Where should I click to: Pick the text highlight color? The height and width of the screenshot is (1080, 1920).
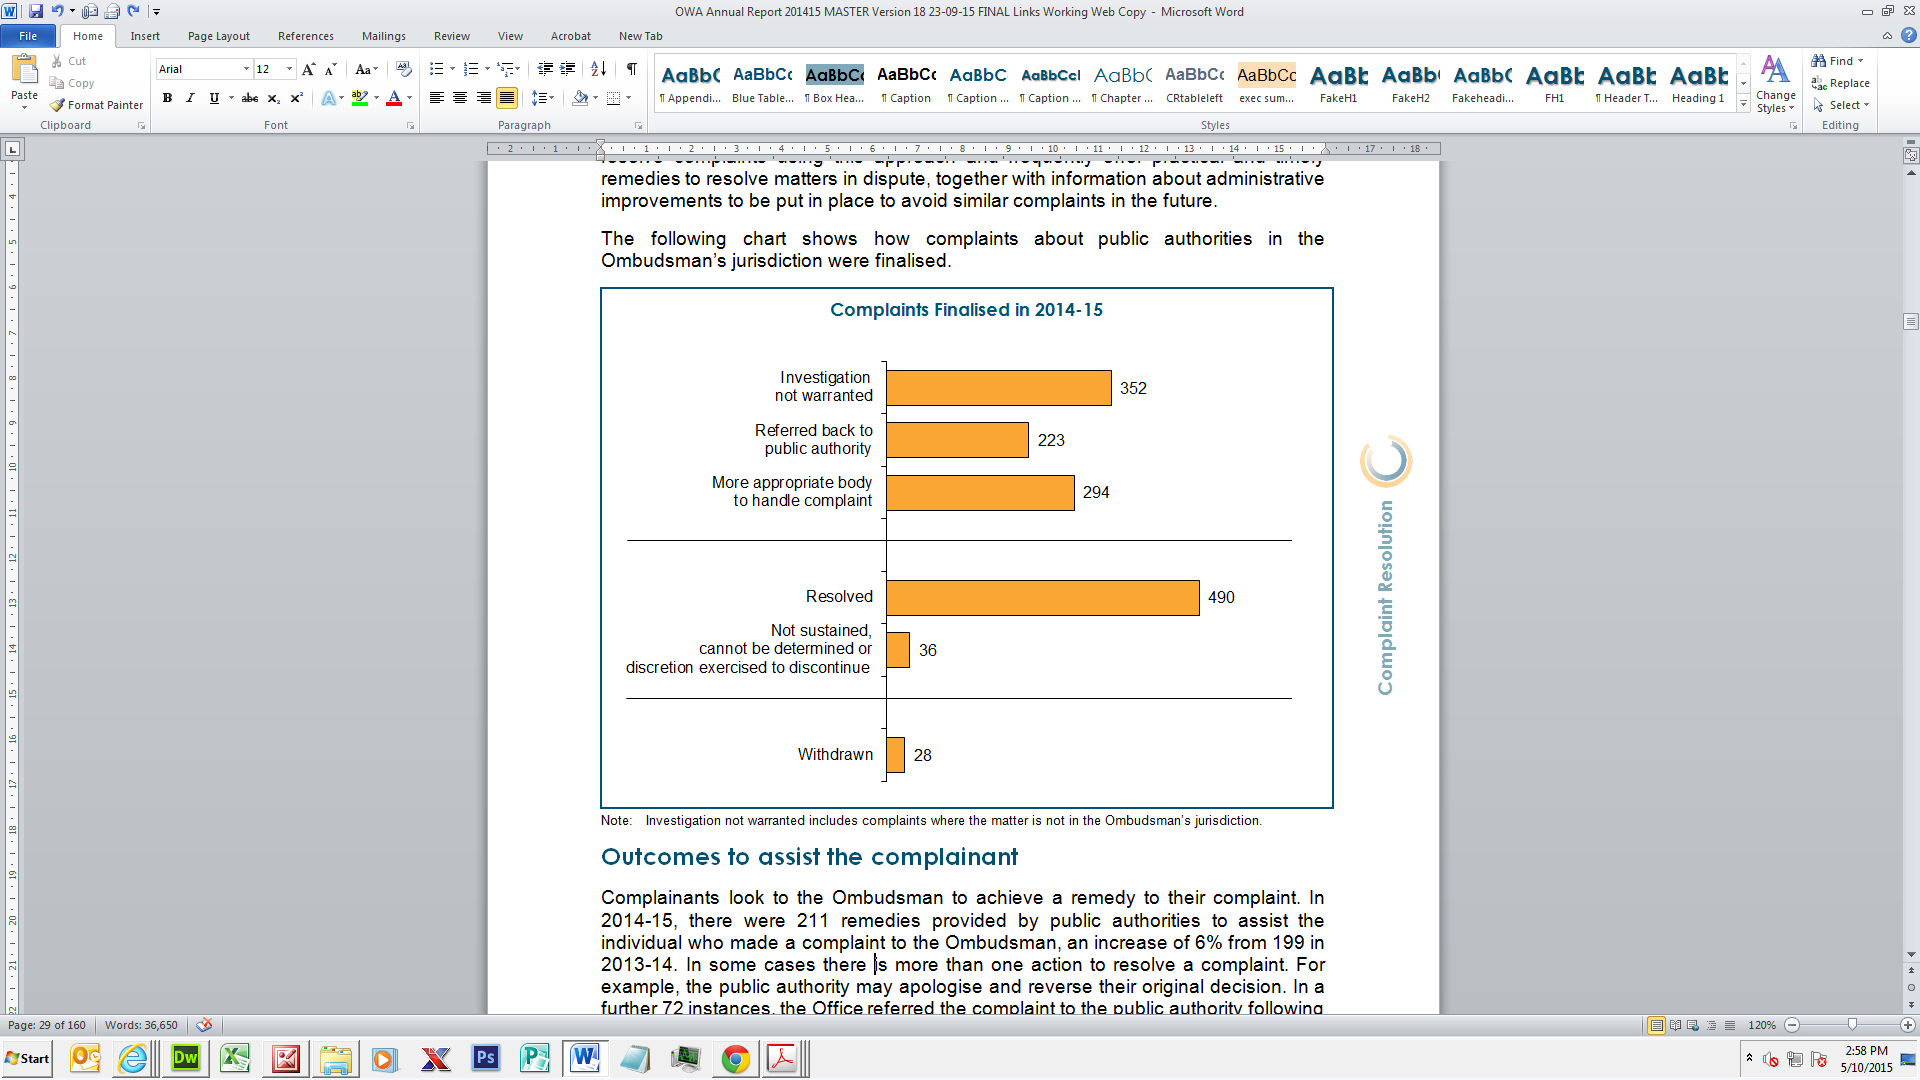[360, 98]
